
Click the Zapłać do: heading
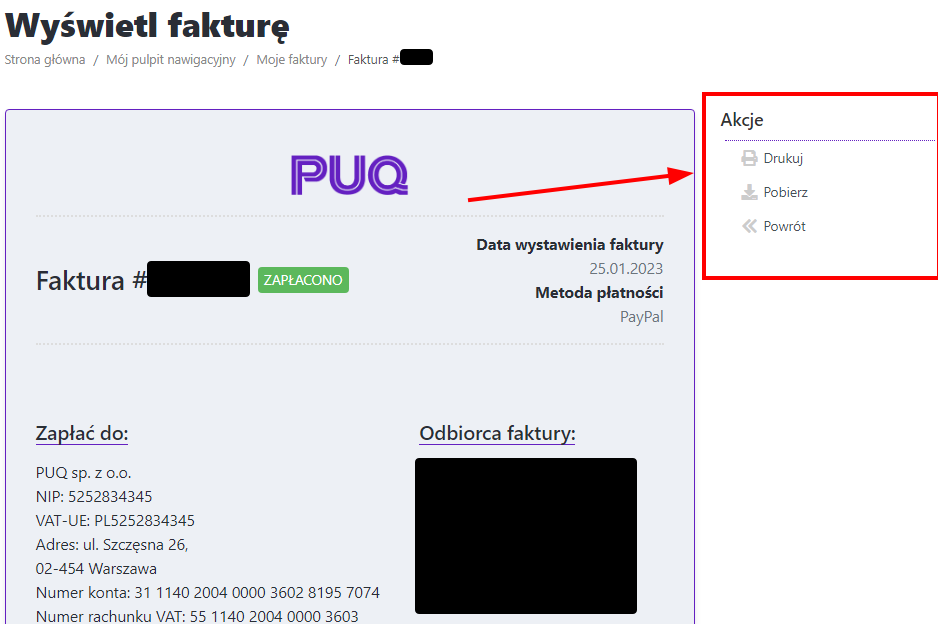pyautogui.click(x=82, y=433)
